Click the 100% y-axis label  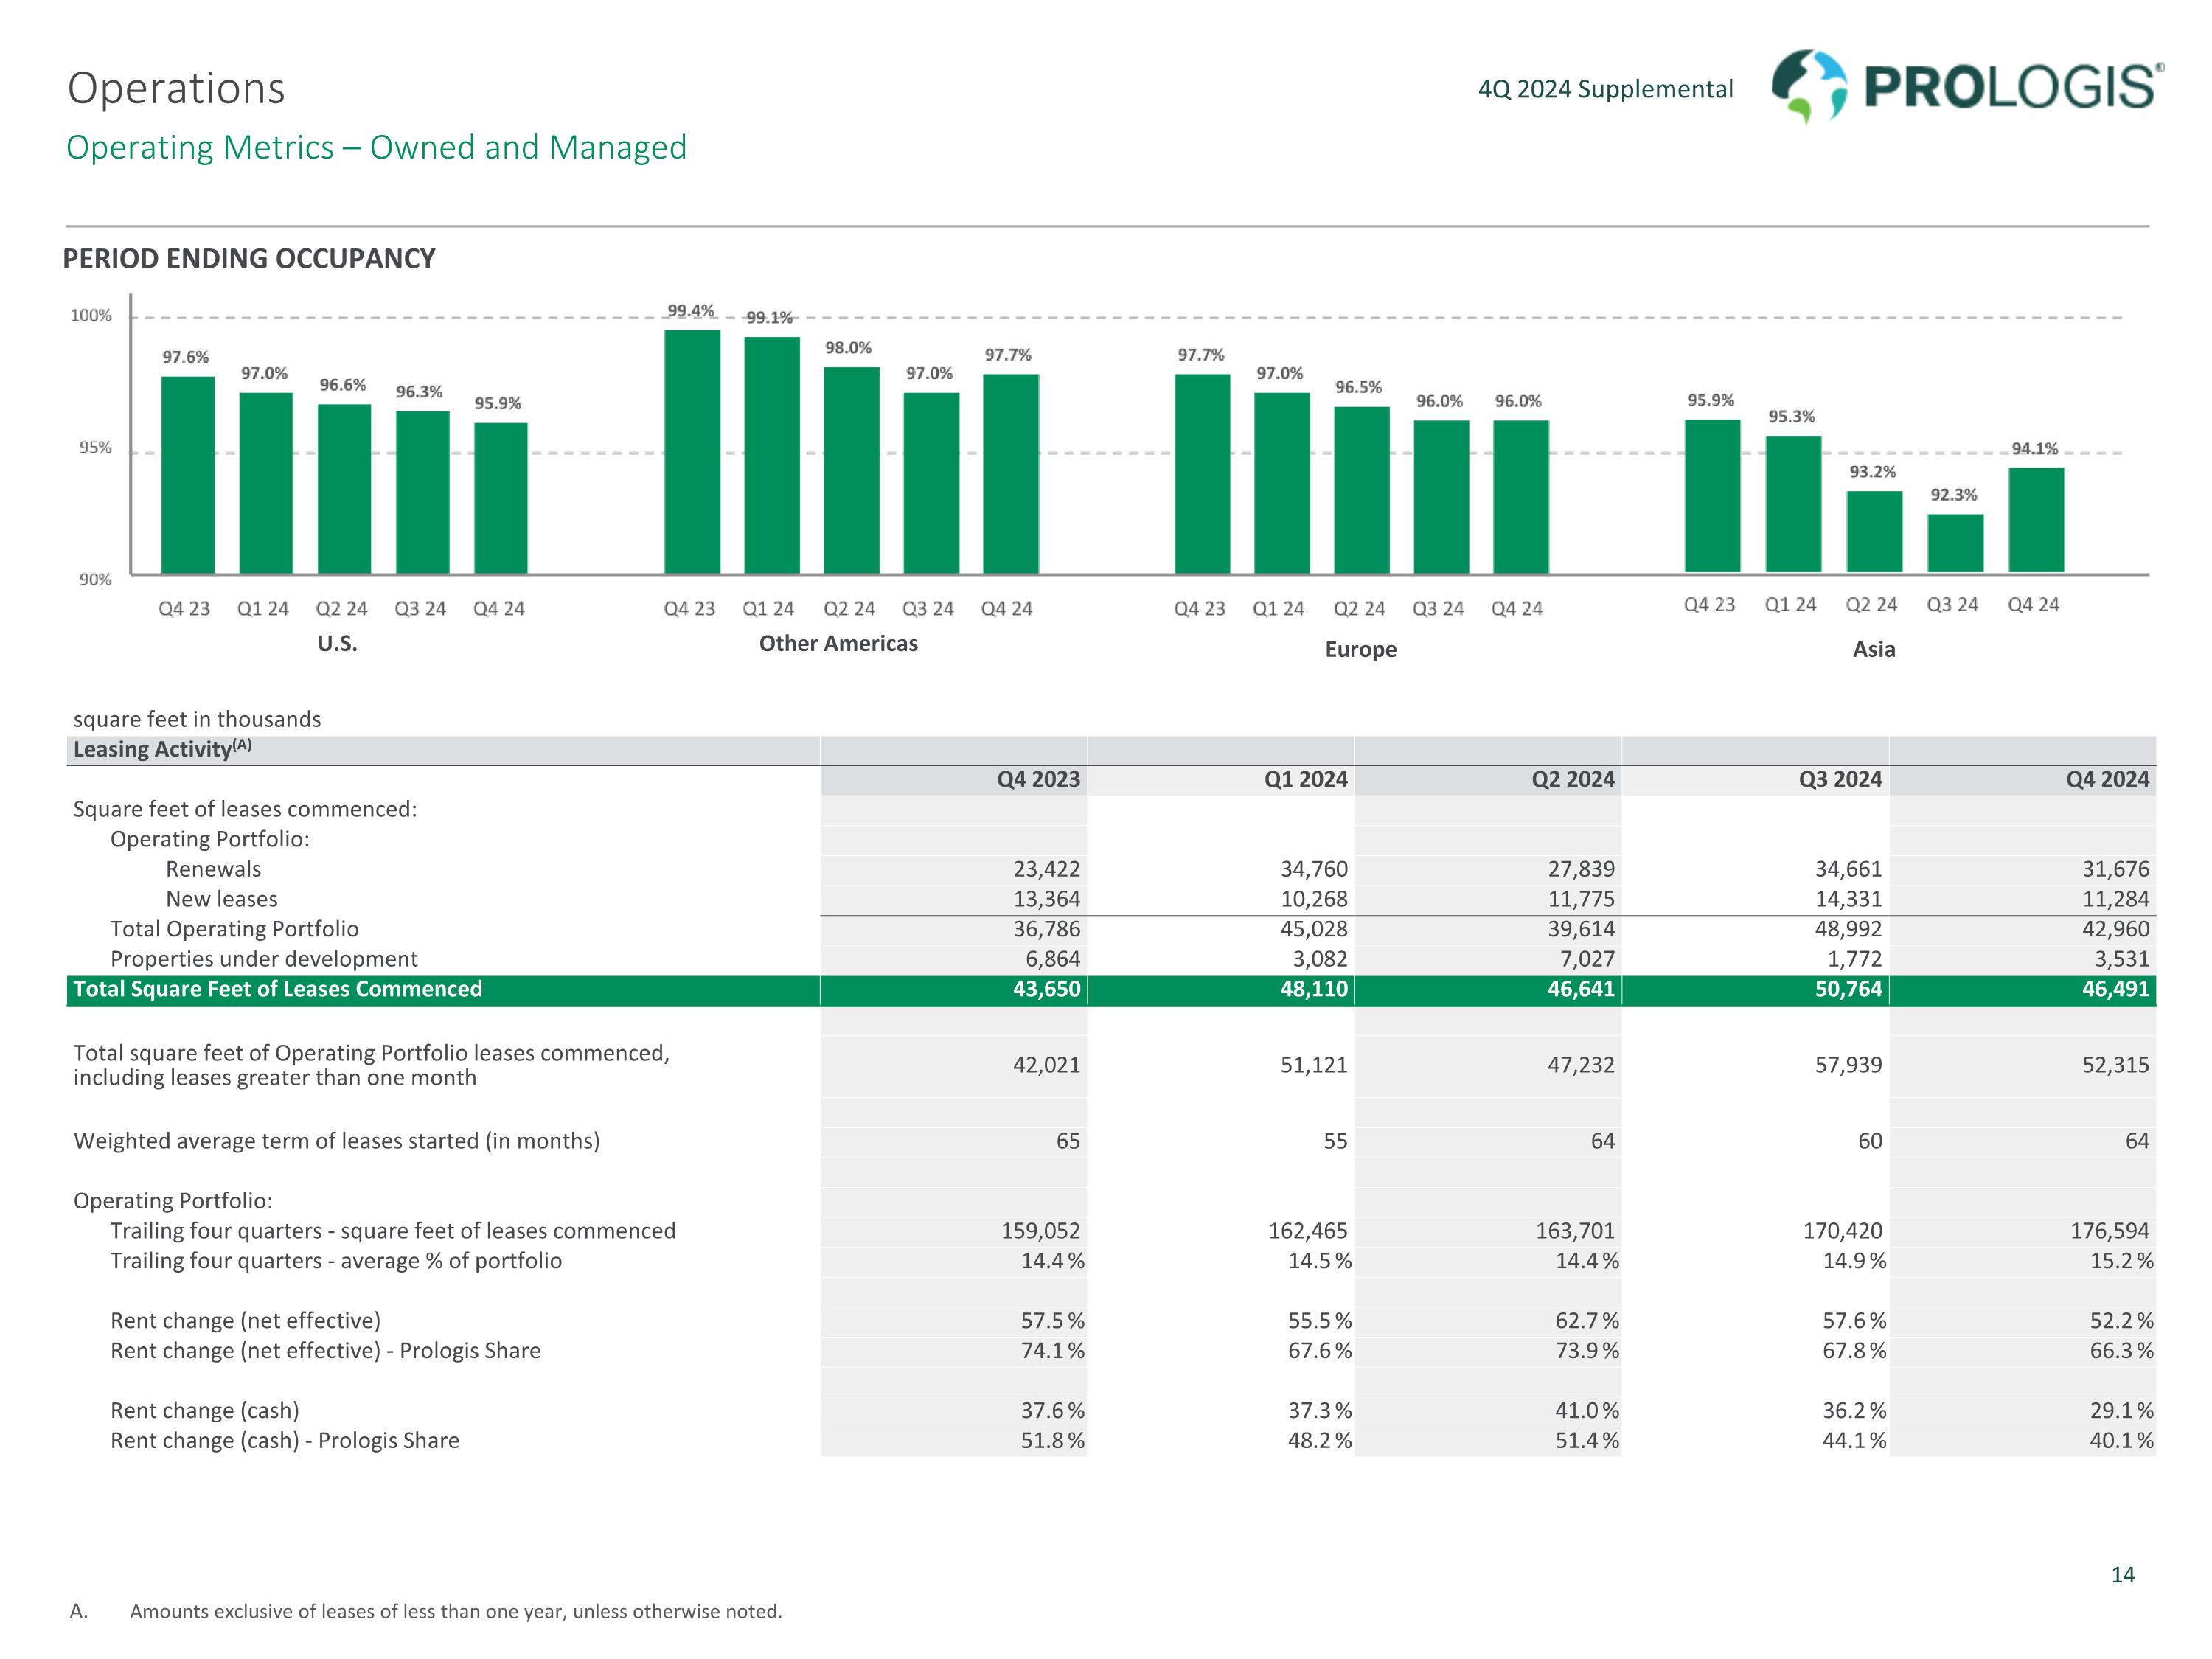pos(91,316)
